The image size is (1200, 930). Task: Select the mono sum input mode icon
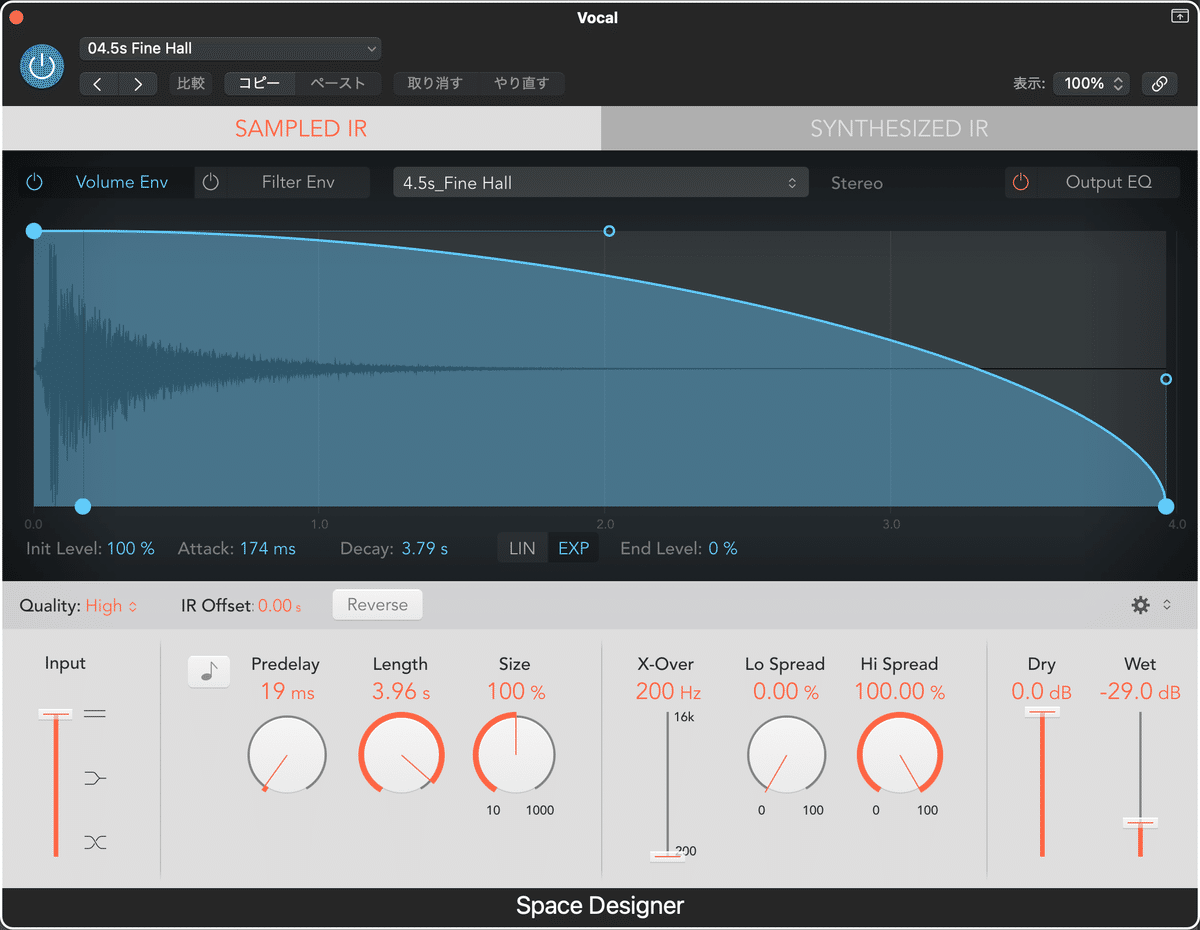[x=95, y=778]
